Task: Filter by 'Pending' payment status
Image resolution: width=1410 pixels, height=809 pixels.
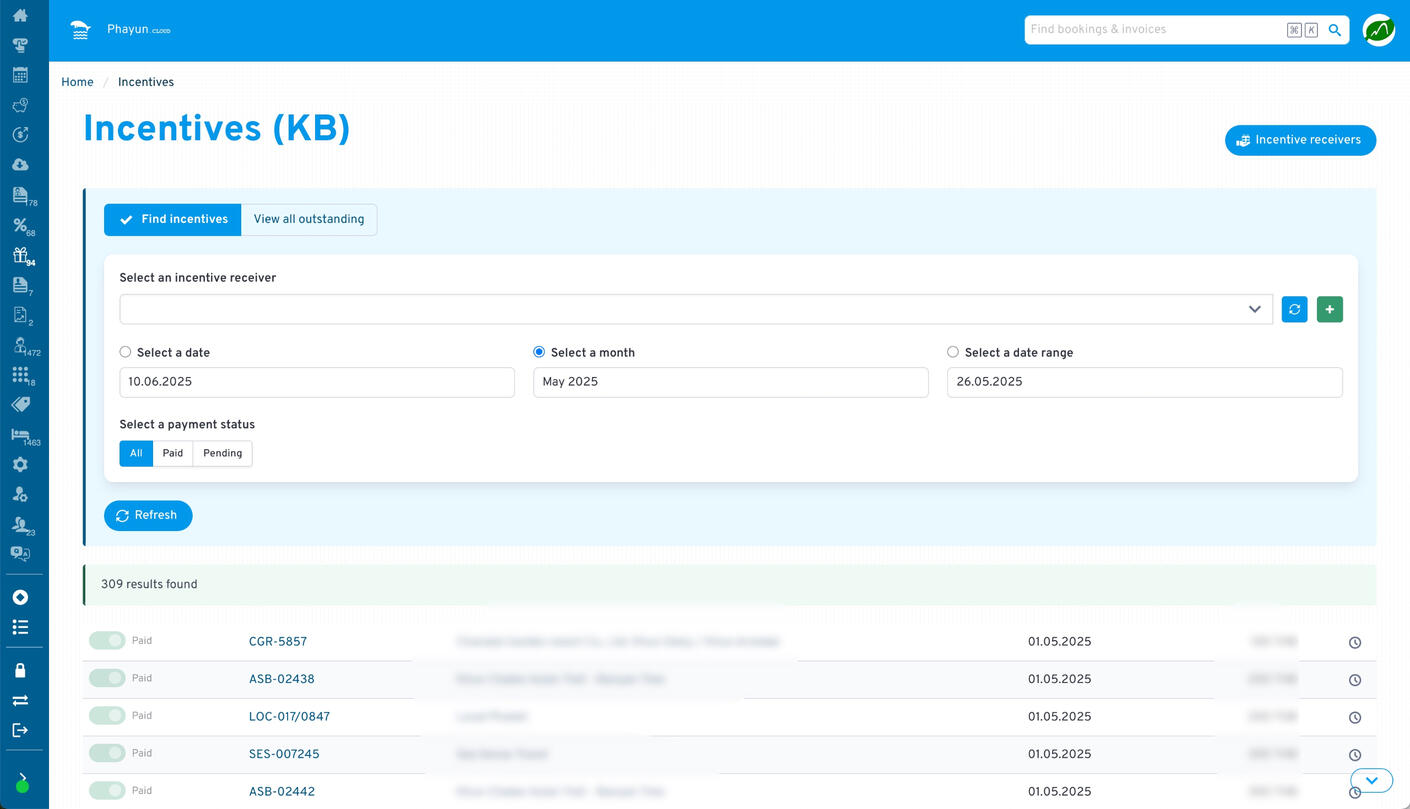Action: (x=222, y=454)
